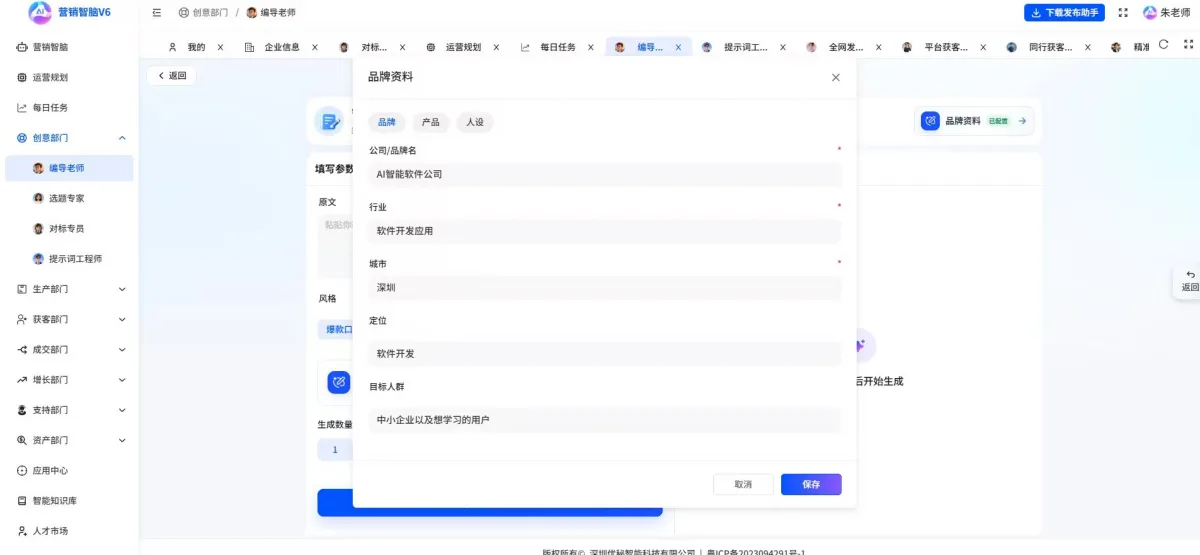Screen dimensions: 1200x555
Task: Switch to the 产品 tab in the dialog
Action: pyautogui.click(x=430, y=122)
